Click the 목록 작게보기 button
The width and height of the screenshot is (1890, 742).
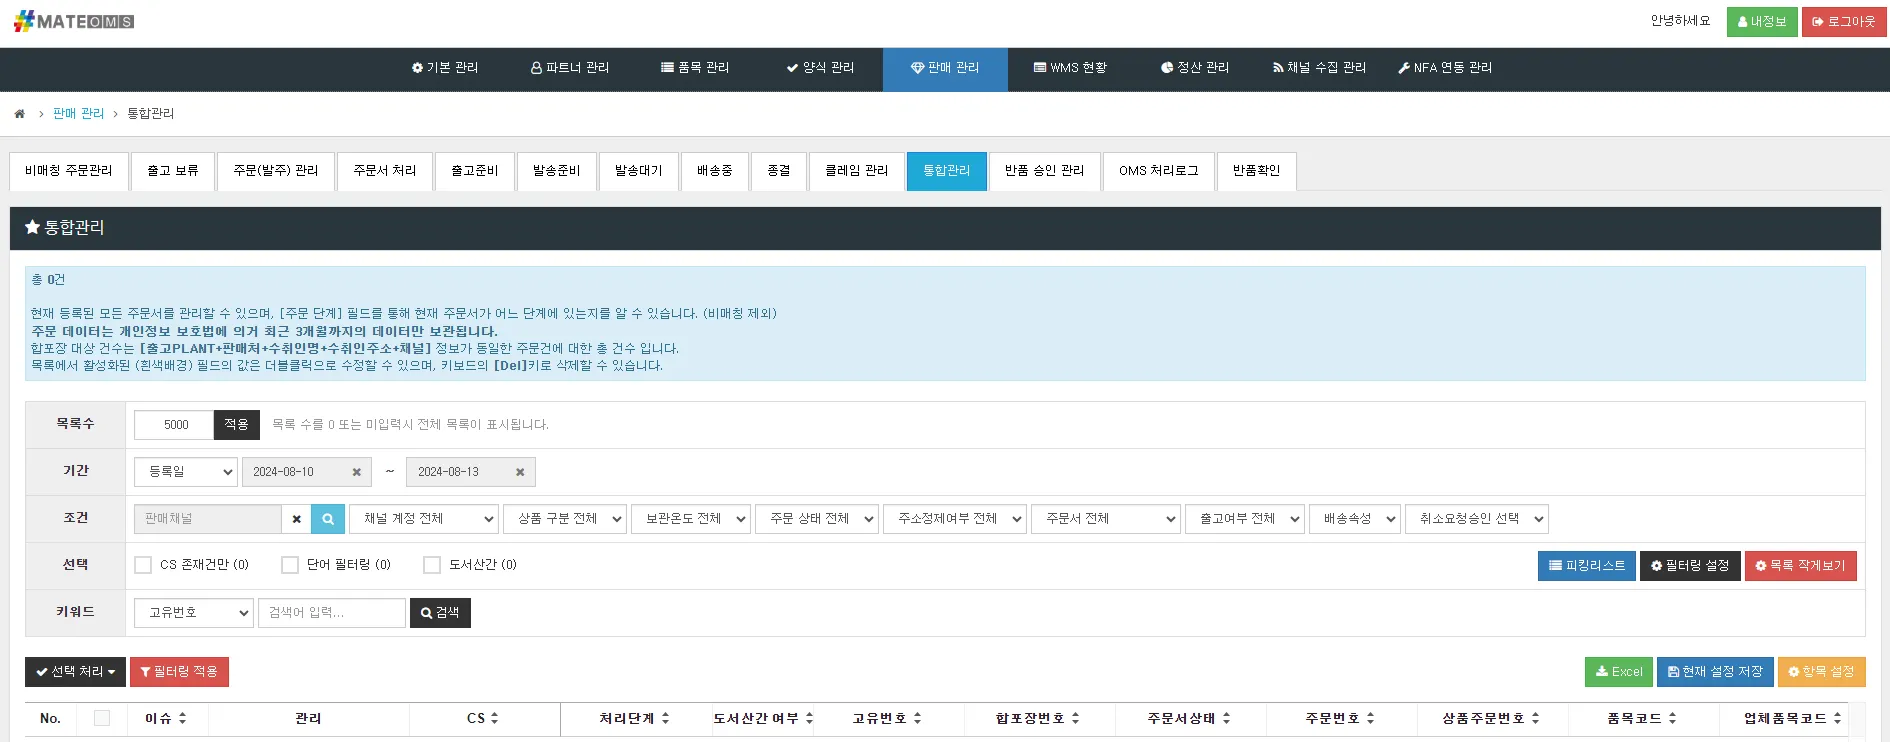(1801, 566)
